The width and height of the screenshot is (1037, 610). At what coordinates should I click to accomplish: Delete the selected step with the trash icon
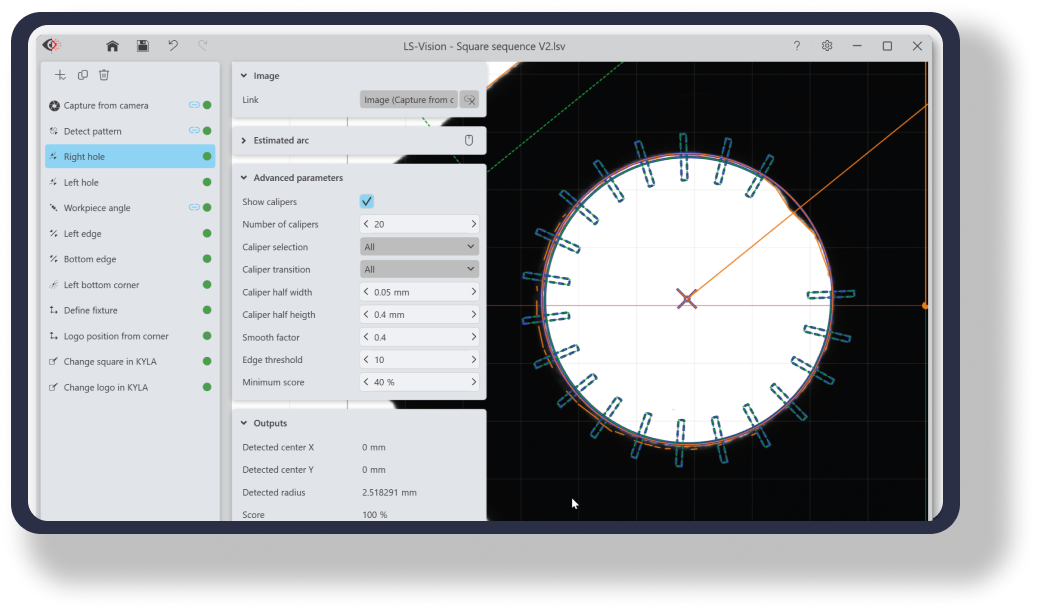point(104,75)
